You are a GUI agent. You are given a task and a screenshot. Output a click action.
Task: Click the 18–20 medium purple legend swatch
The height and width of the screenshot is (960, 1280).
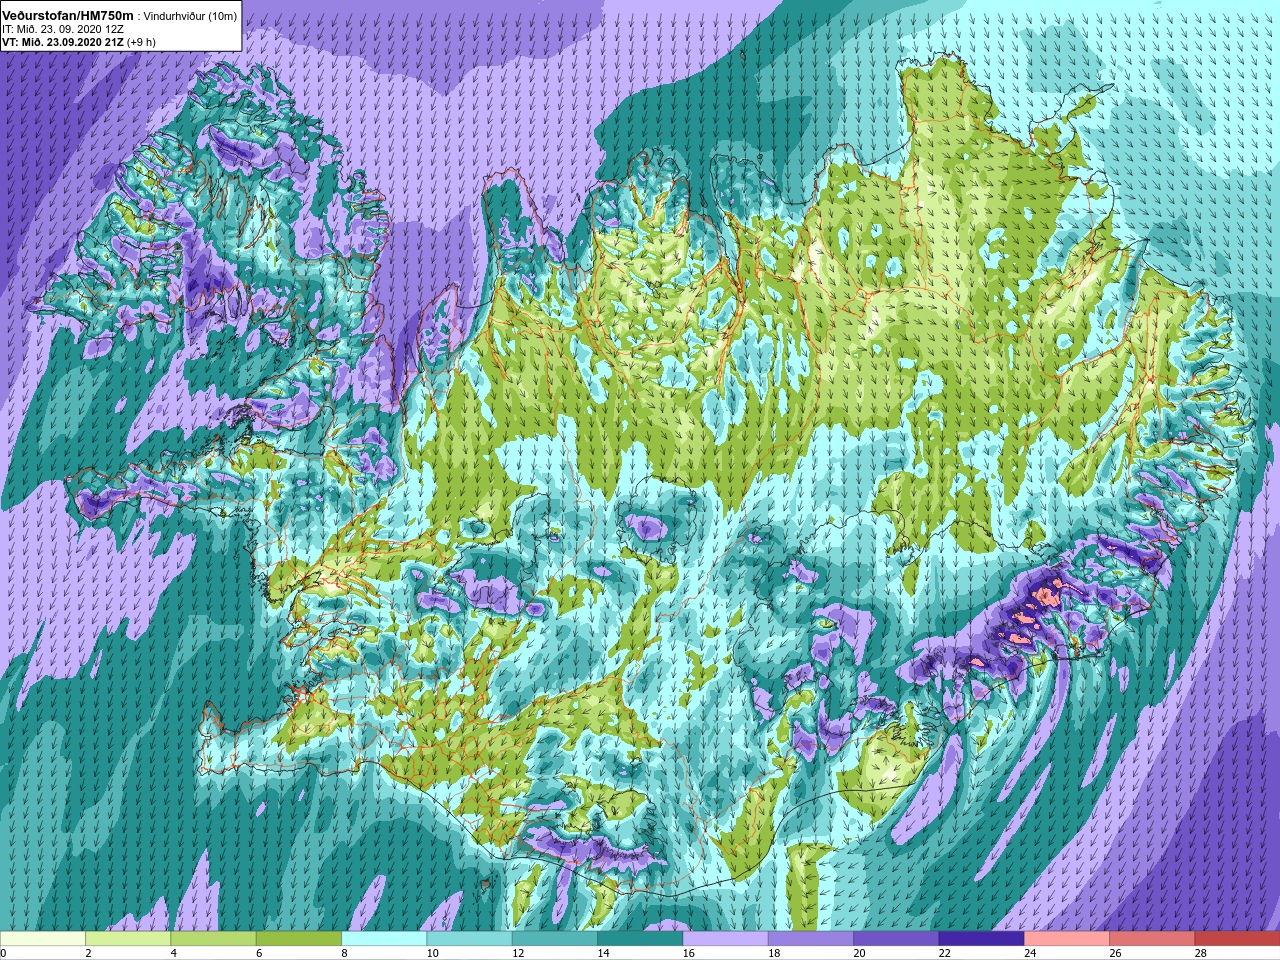pos(810,939)
